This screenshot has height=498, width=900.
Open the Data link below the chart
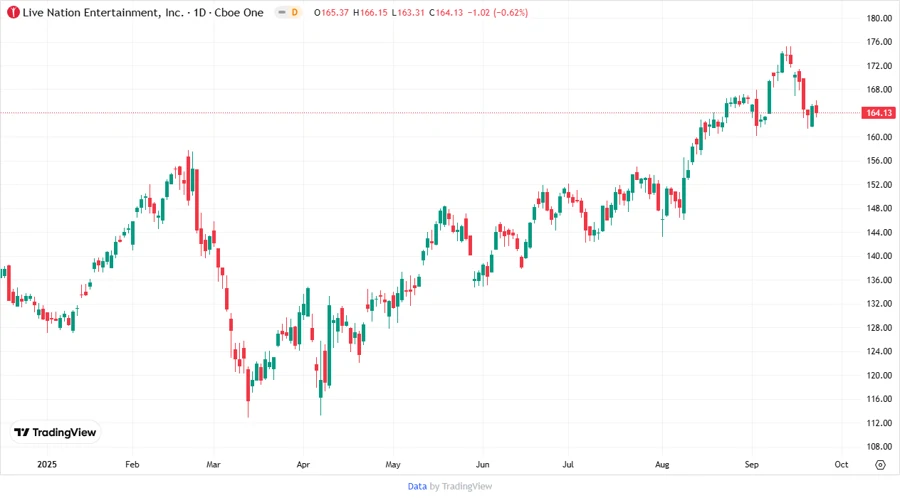(417, 487)
